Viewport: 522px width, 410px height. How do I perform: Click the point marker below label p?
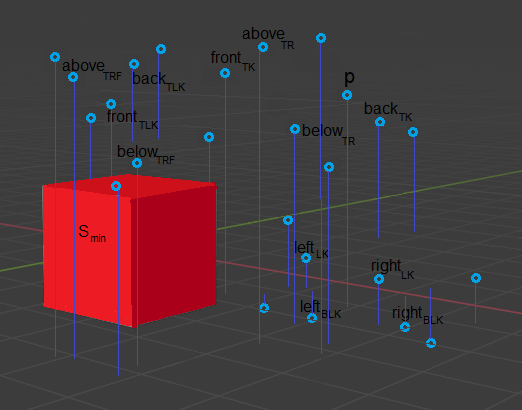click(347, 95)
